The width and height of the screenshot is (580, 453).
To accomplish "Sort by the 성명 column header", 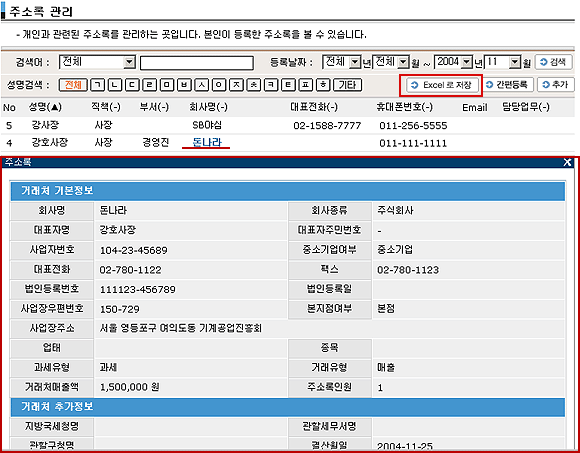I will pyautogui.click(x=45, y=107).
